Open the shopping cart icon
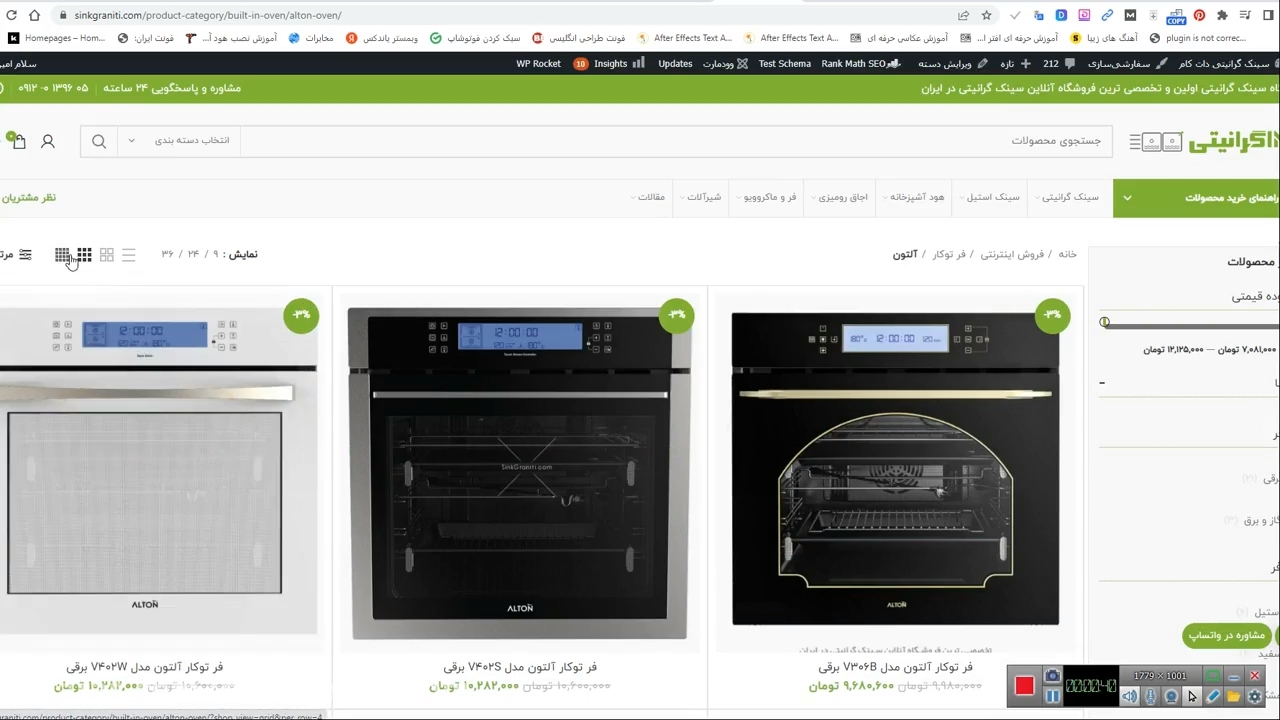 pos(17,141)
